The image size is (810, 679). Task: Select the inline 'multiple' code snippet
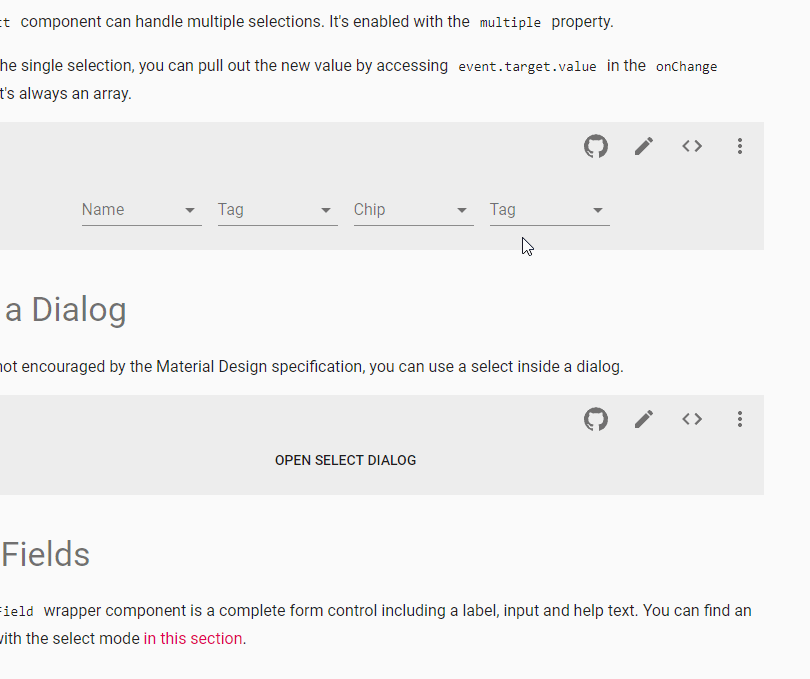510,21
